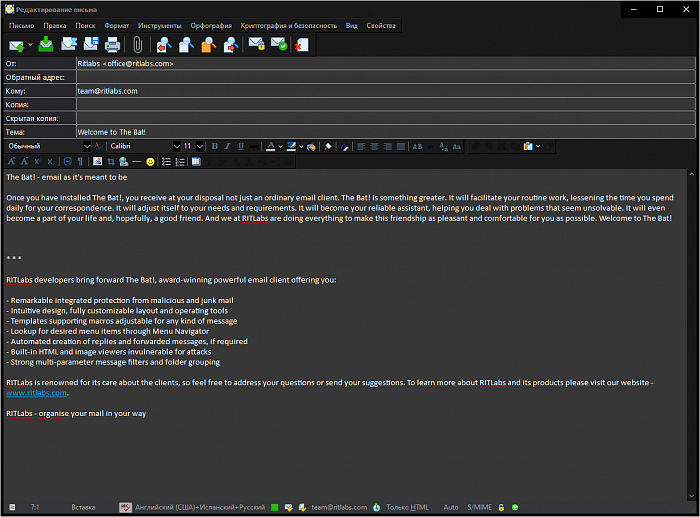Expand the Обычный paragraph style dropdown
Image resolution: width=700 pixels, height=517 pixels.
(x=87, y=146)
